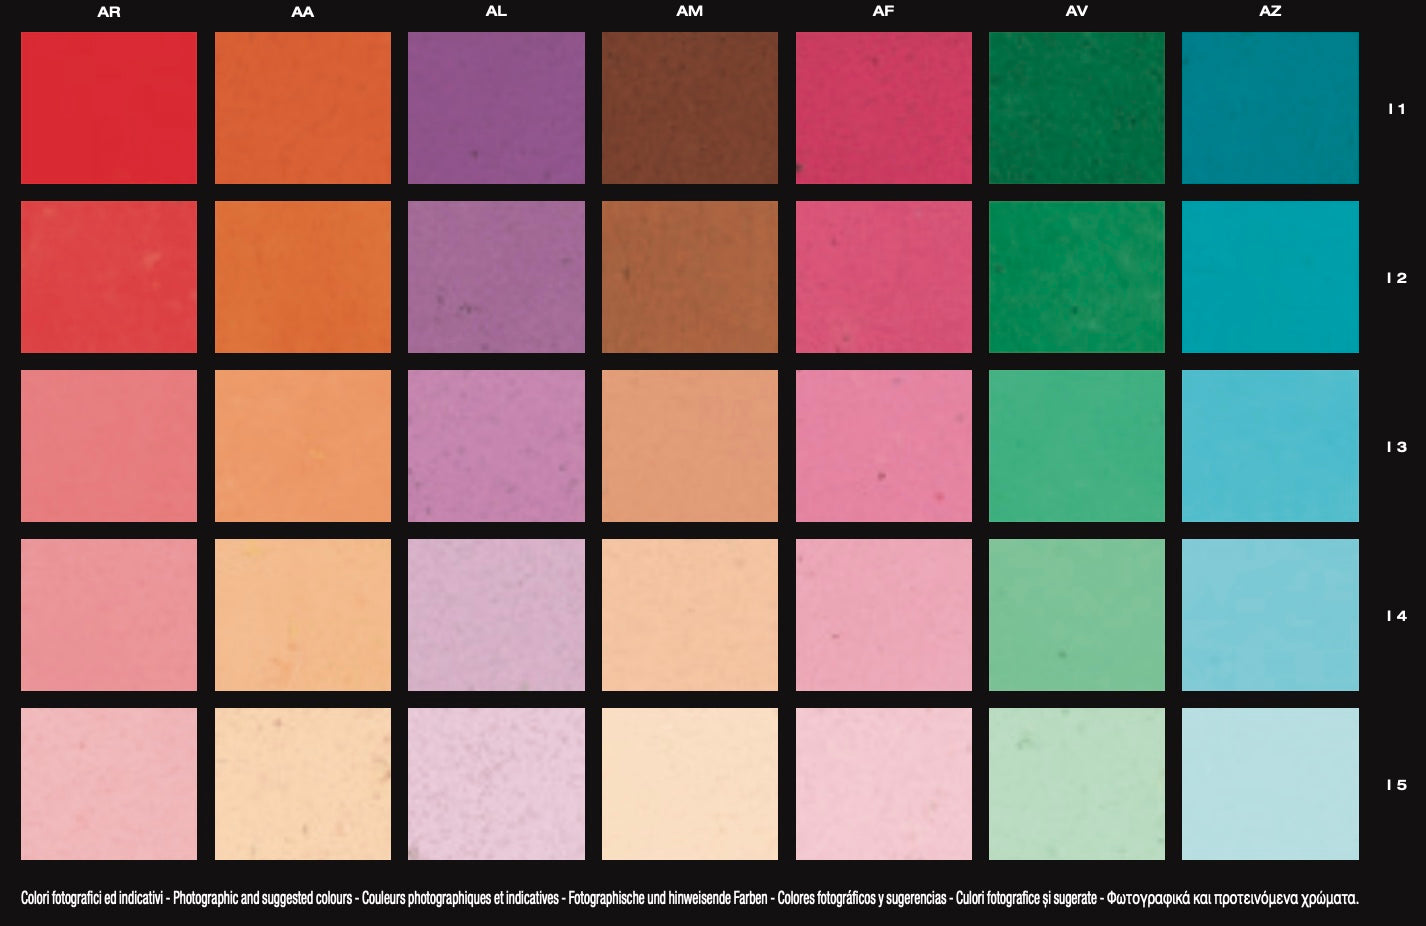Click the photographic colours disclaimer text
Viewport: 1426px width, 926px height.
[689, 898]
